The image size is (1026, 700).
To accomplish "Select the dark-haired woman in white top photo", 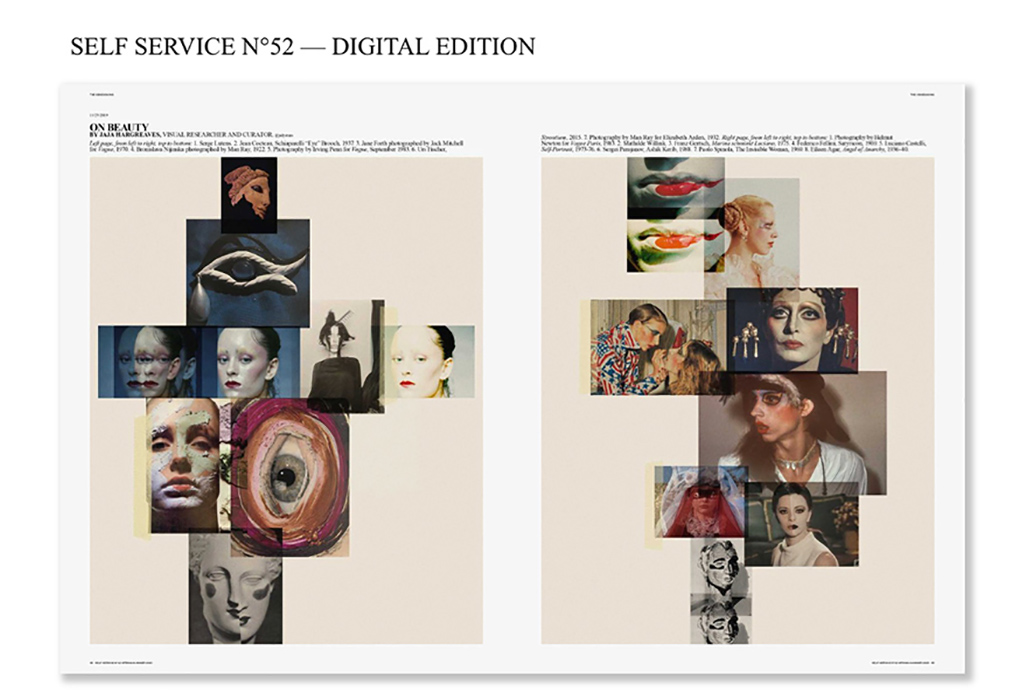I will [802, 525].
